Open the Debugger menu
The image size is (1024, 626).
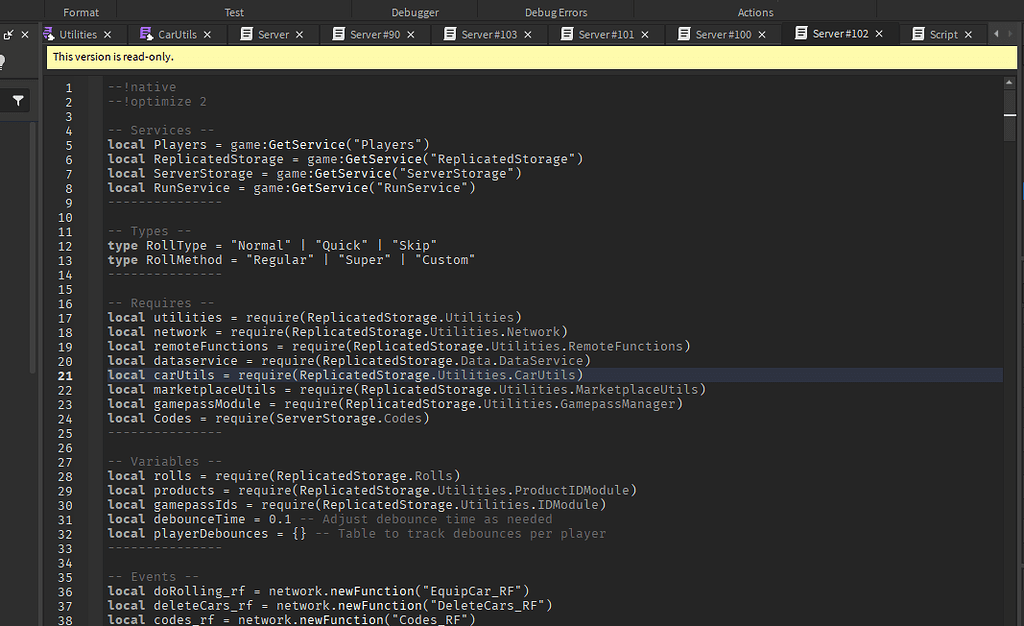click(x=414, y=11)
